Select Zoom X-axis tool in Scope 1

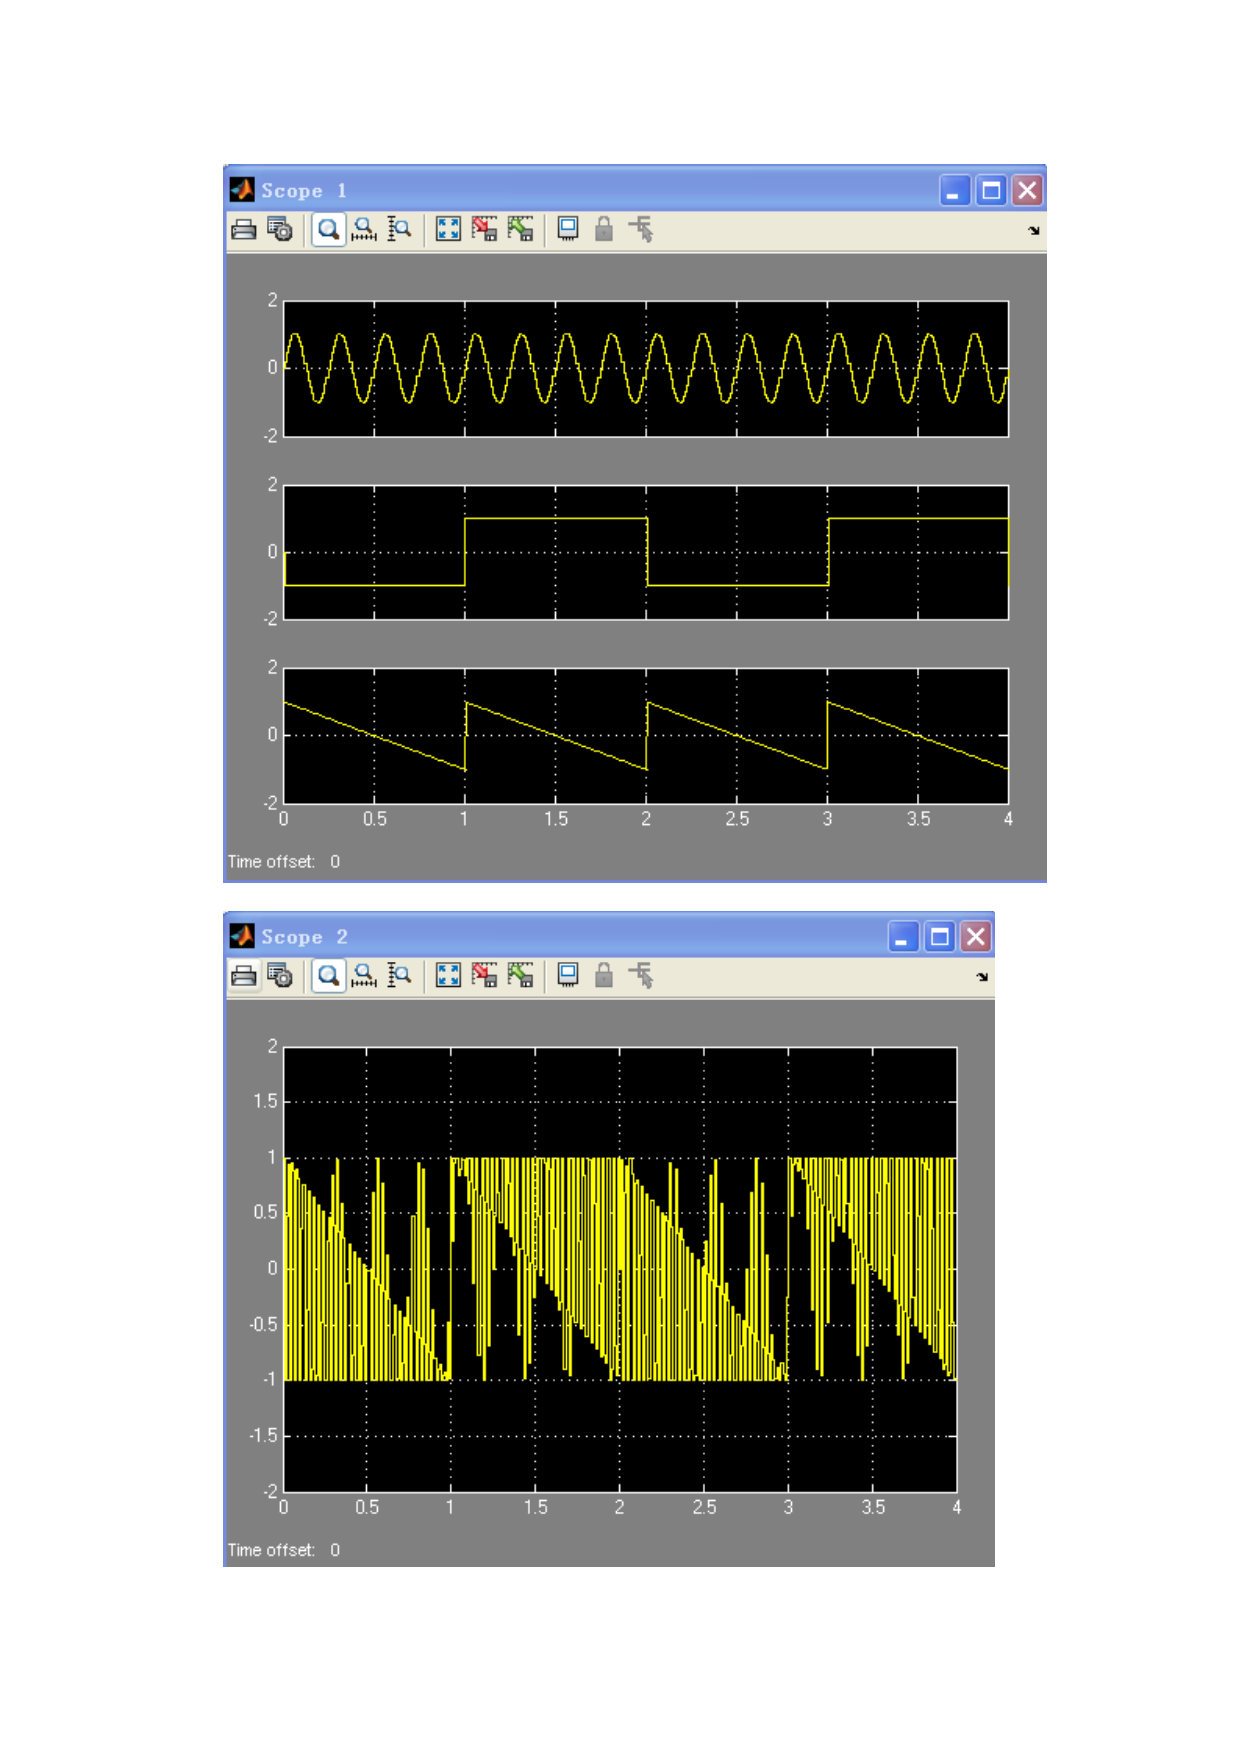pos(364,230)
